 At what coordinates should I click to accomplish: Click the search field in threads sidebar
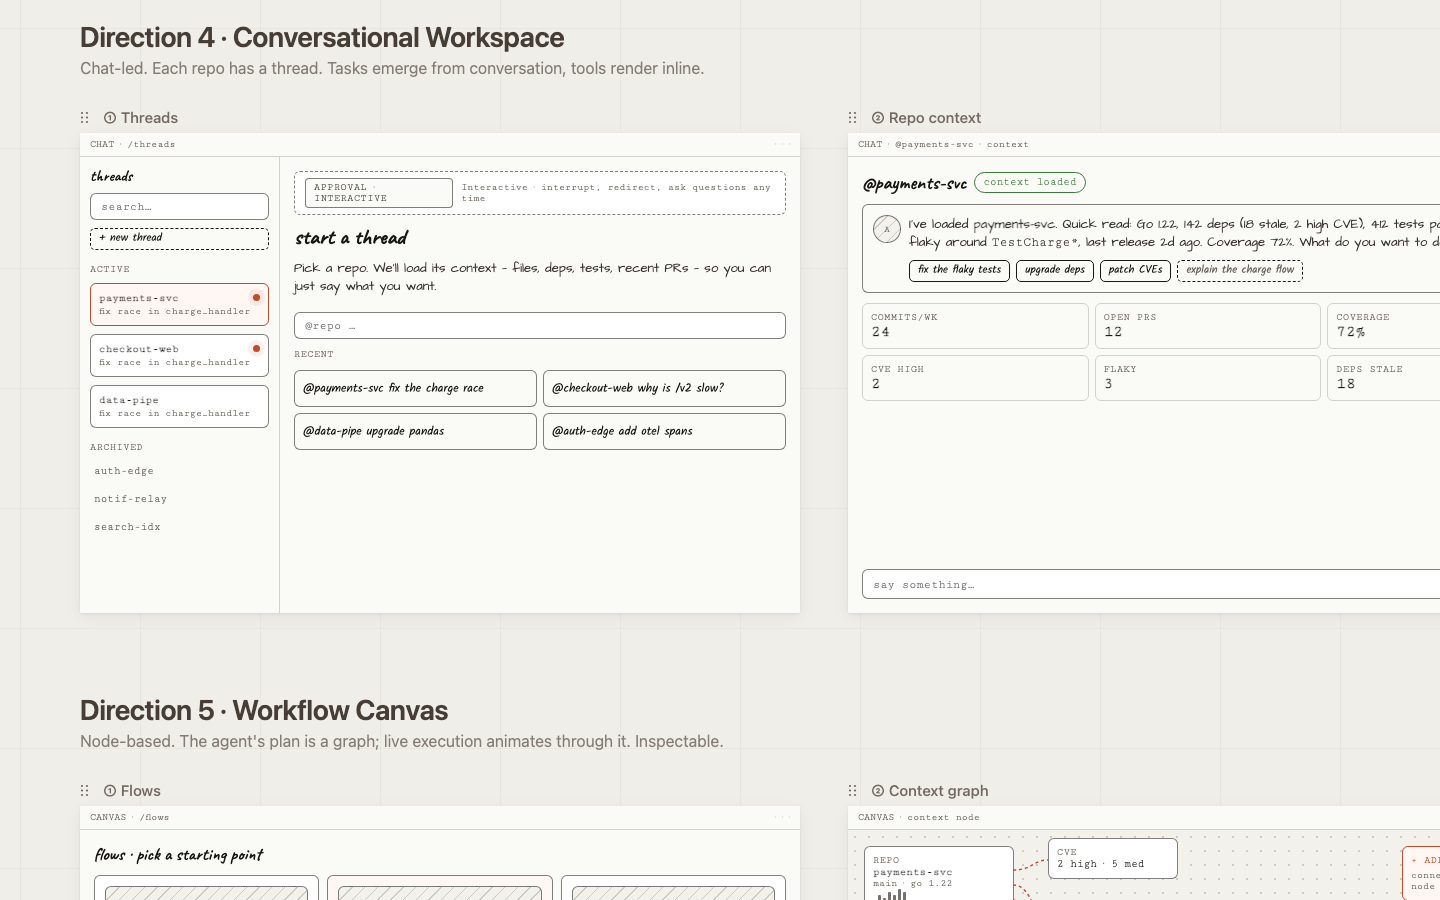[179, 207]
